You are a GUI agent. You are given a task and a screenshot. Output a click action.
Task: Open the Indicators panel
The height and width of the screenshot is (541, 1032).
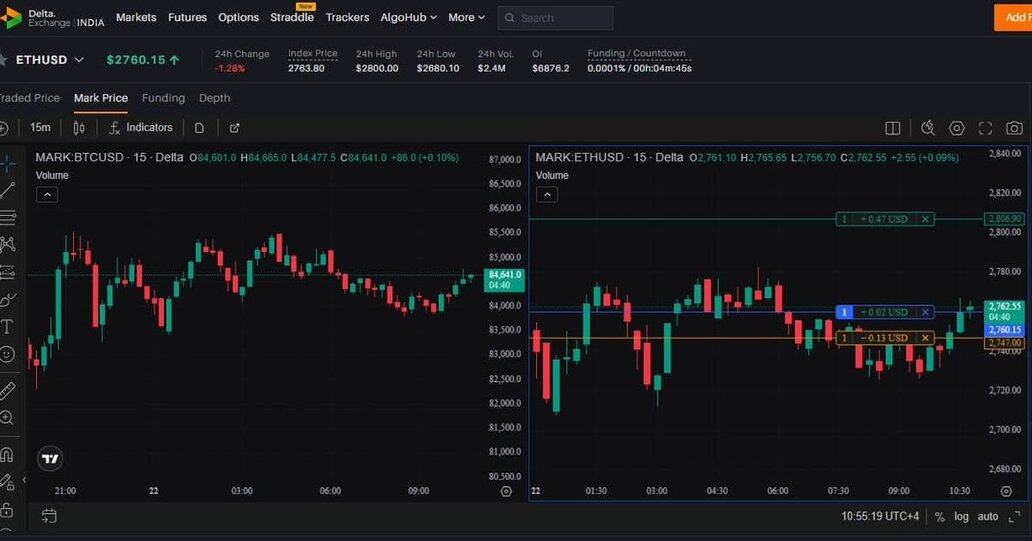(141, 128)
